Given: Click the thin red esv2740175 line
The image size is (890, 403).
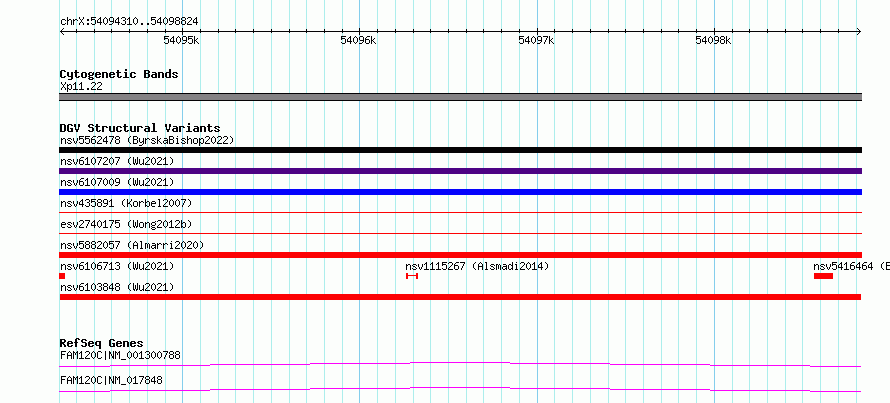Looking at the screenshot, I should tap(460, 233).
